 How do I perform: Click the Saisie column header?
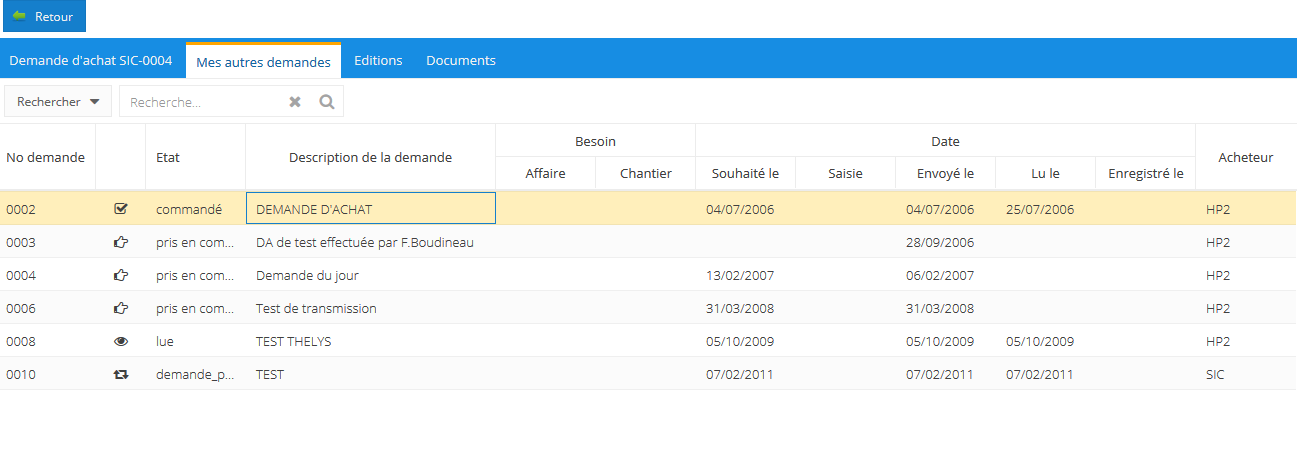845,173
